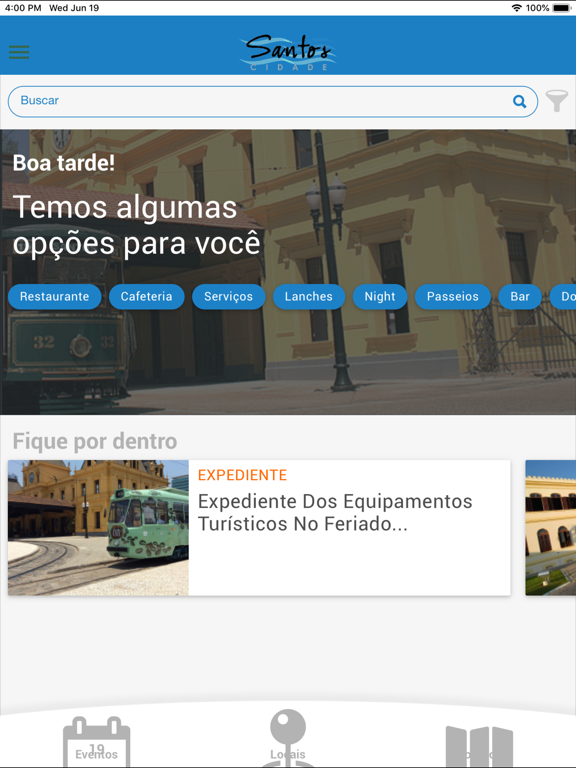Click the orange EXPEDIENTE label

click(242, 475)
